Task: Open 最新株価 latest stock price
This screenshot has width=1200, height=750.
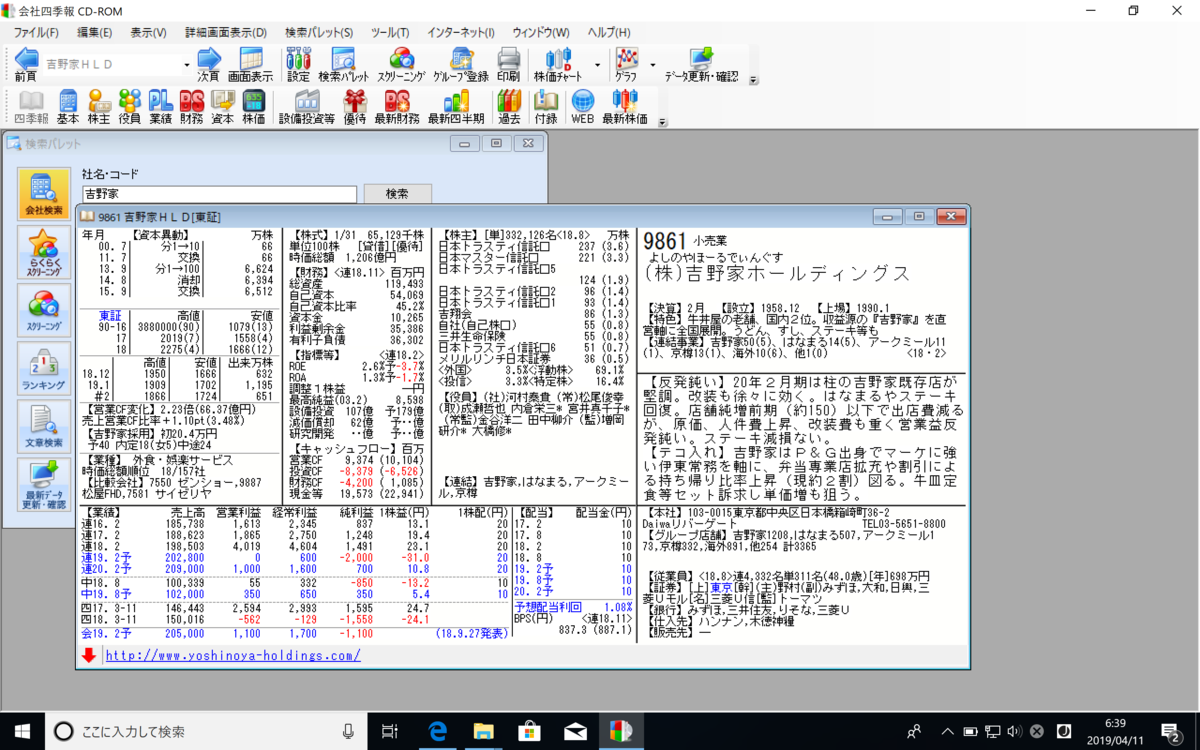Action: tap(625, 107)
